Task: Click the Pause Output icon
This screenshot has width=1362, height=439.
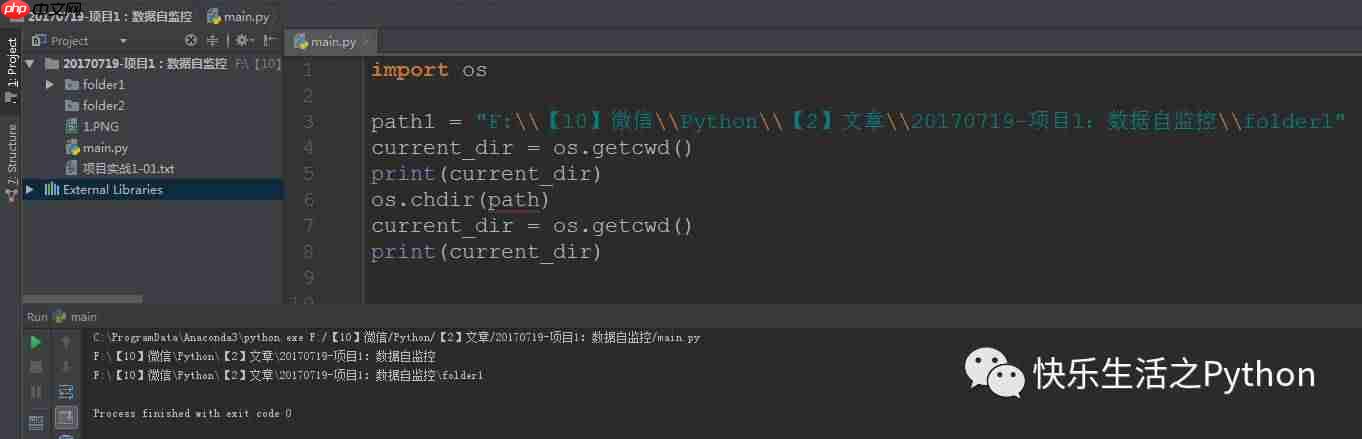Action: click(x=36, y=391)
